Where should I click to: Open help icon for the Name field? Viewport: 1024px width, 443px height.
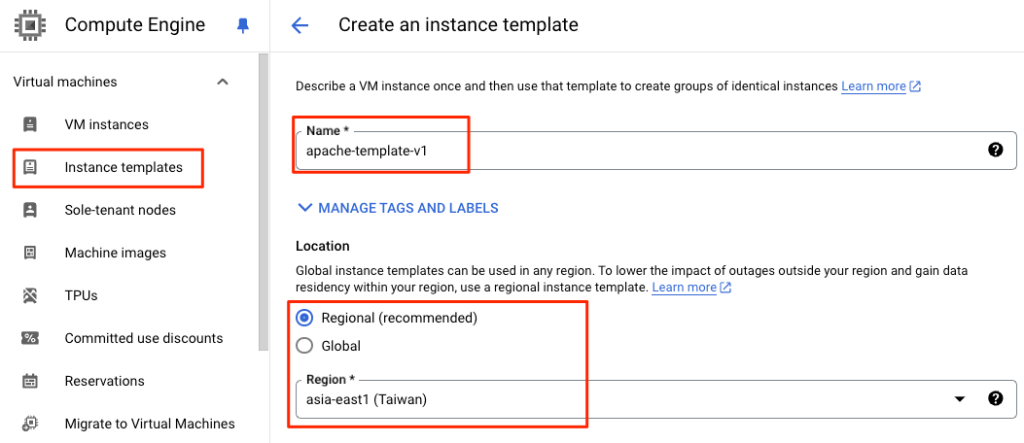point(995,150)
